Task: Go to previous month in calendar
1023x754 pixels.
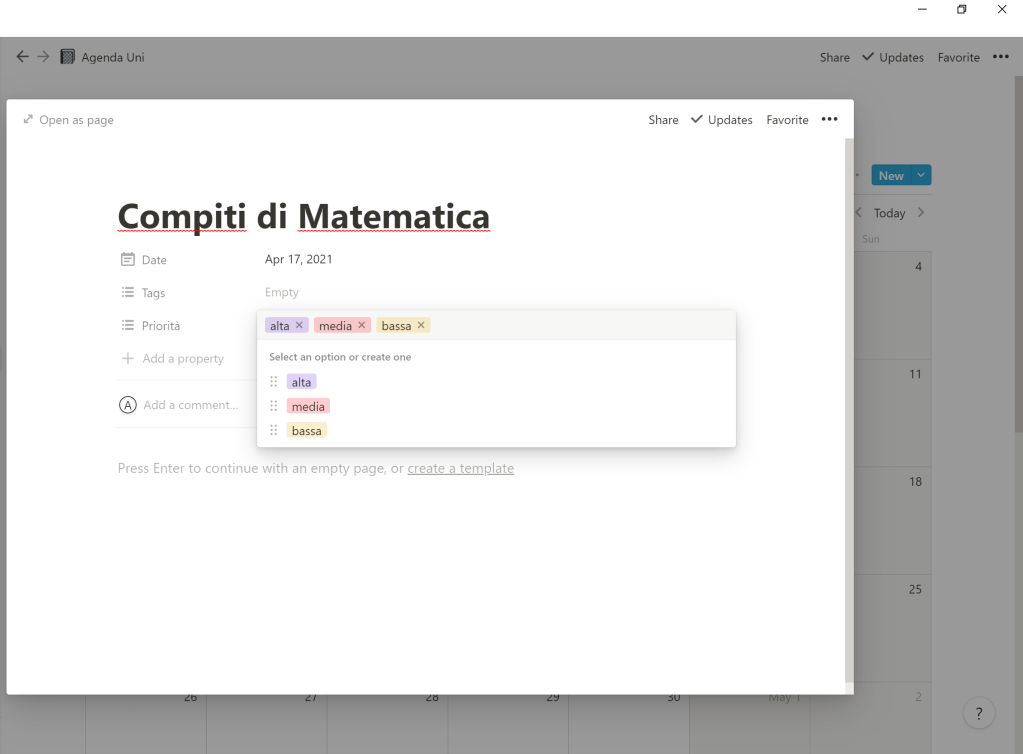Action: (858, 213)
